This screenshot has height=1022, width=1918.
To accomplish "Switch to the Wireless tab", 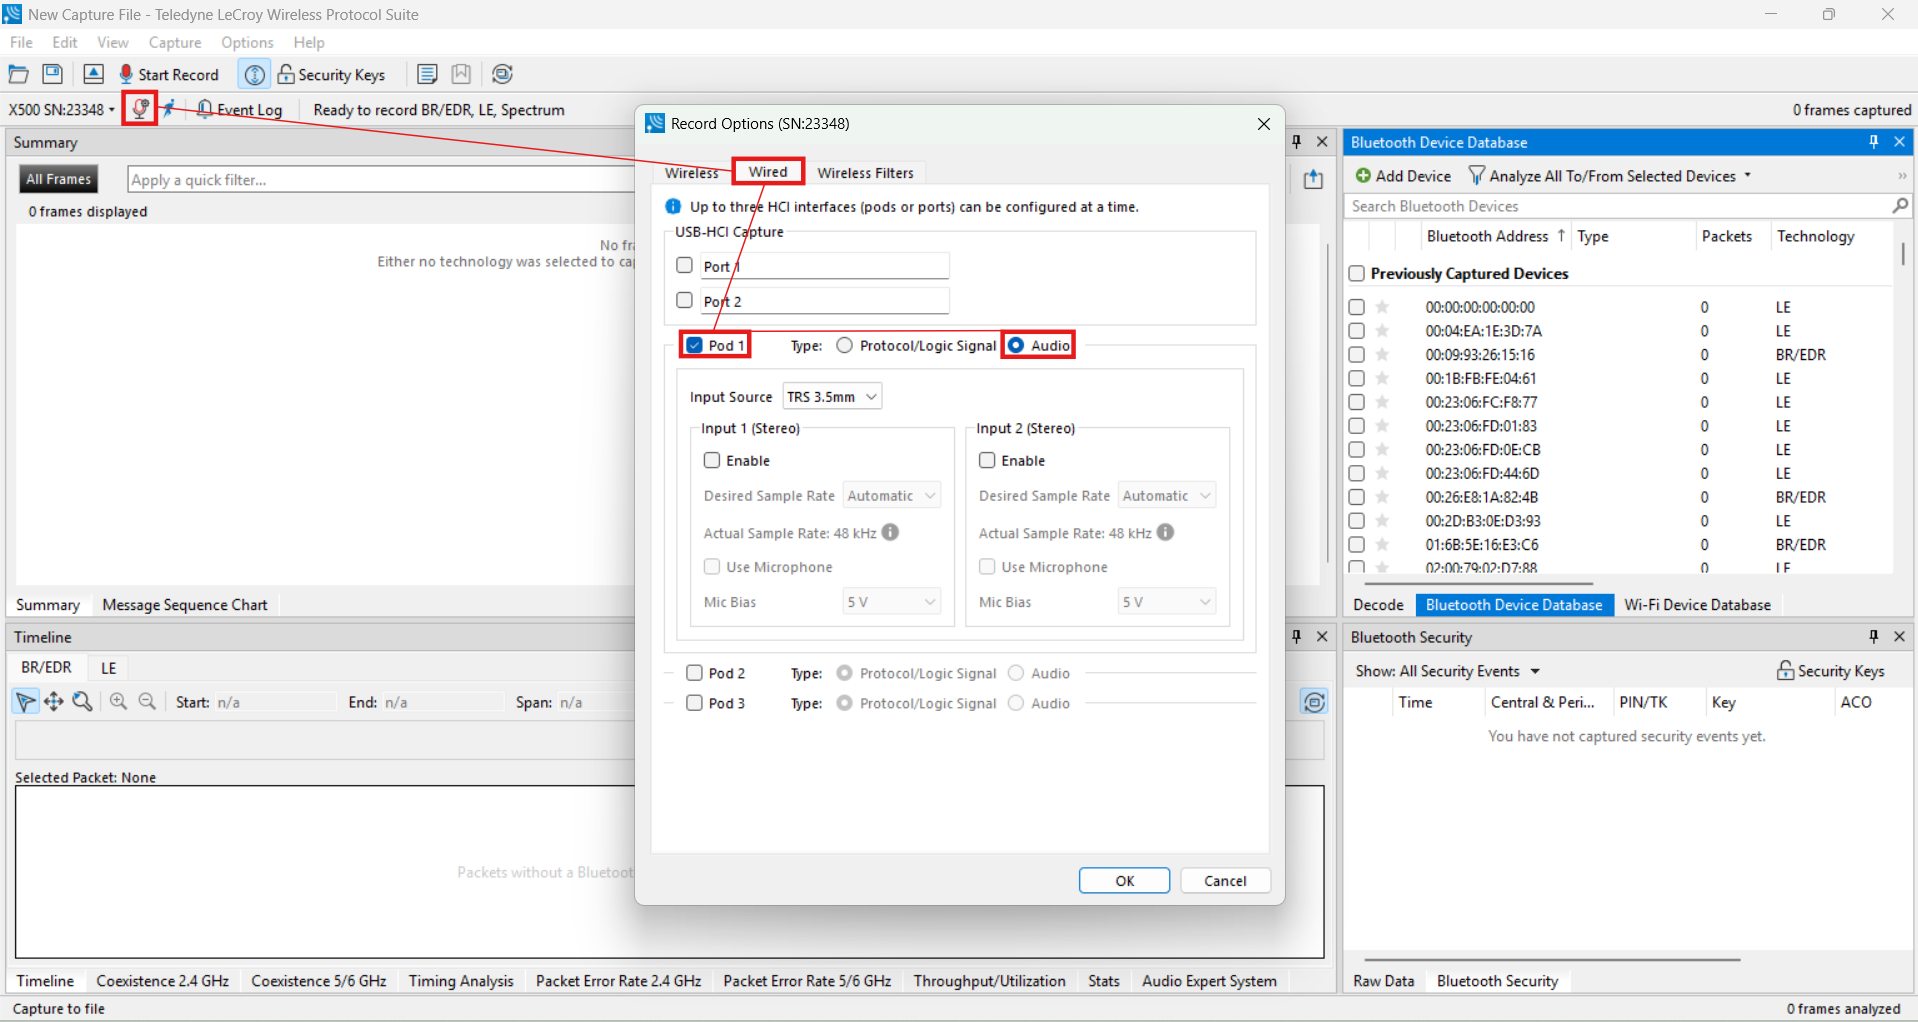I will (692, 173).
